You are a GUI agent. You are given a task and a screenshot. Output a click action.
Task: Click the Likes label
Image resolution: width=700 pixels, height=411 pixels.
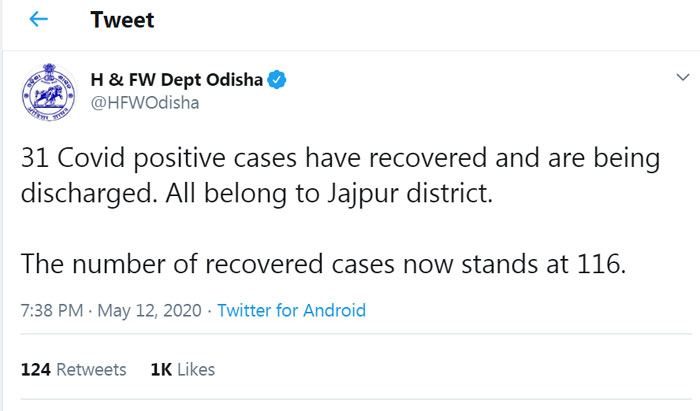(196, 370)
